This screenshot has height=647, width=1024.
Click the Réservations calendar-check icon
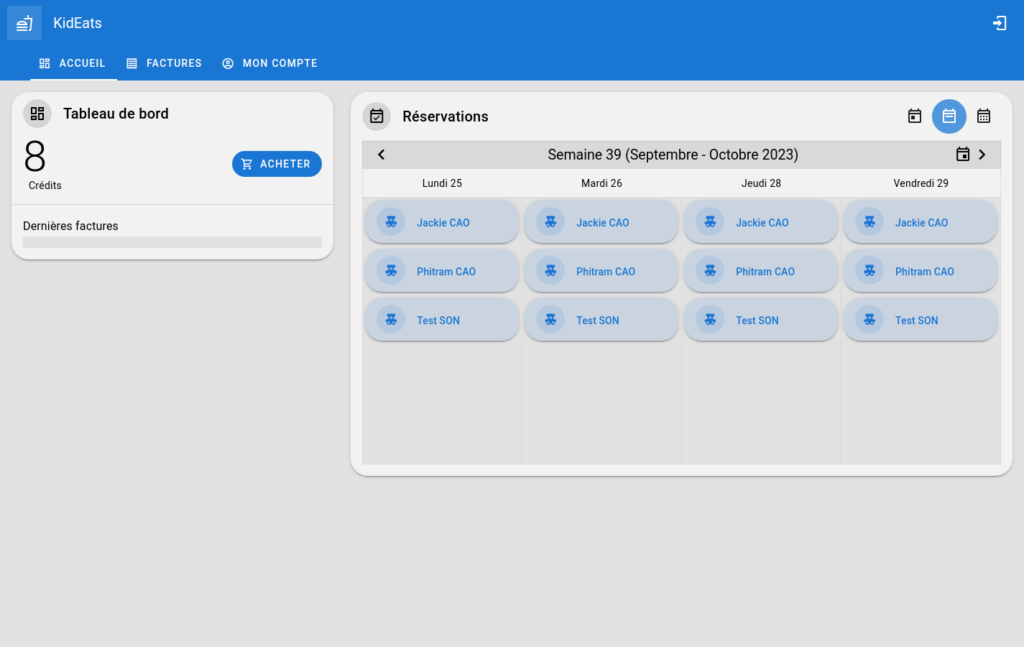[x=377, y=116]
